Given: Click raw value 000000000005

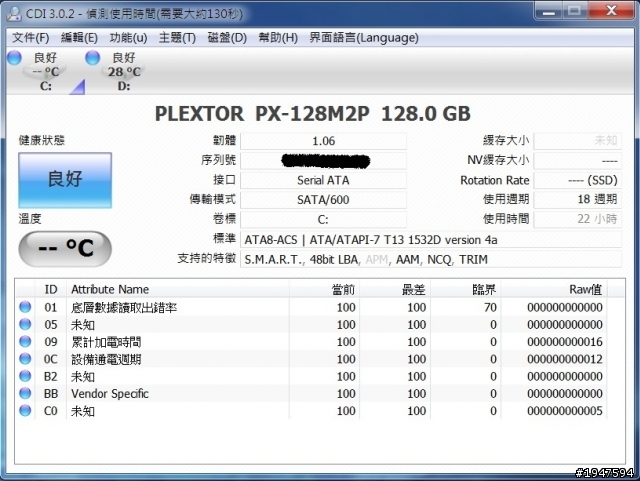Looking at the screenshot, I should (564, 411).
